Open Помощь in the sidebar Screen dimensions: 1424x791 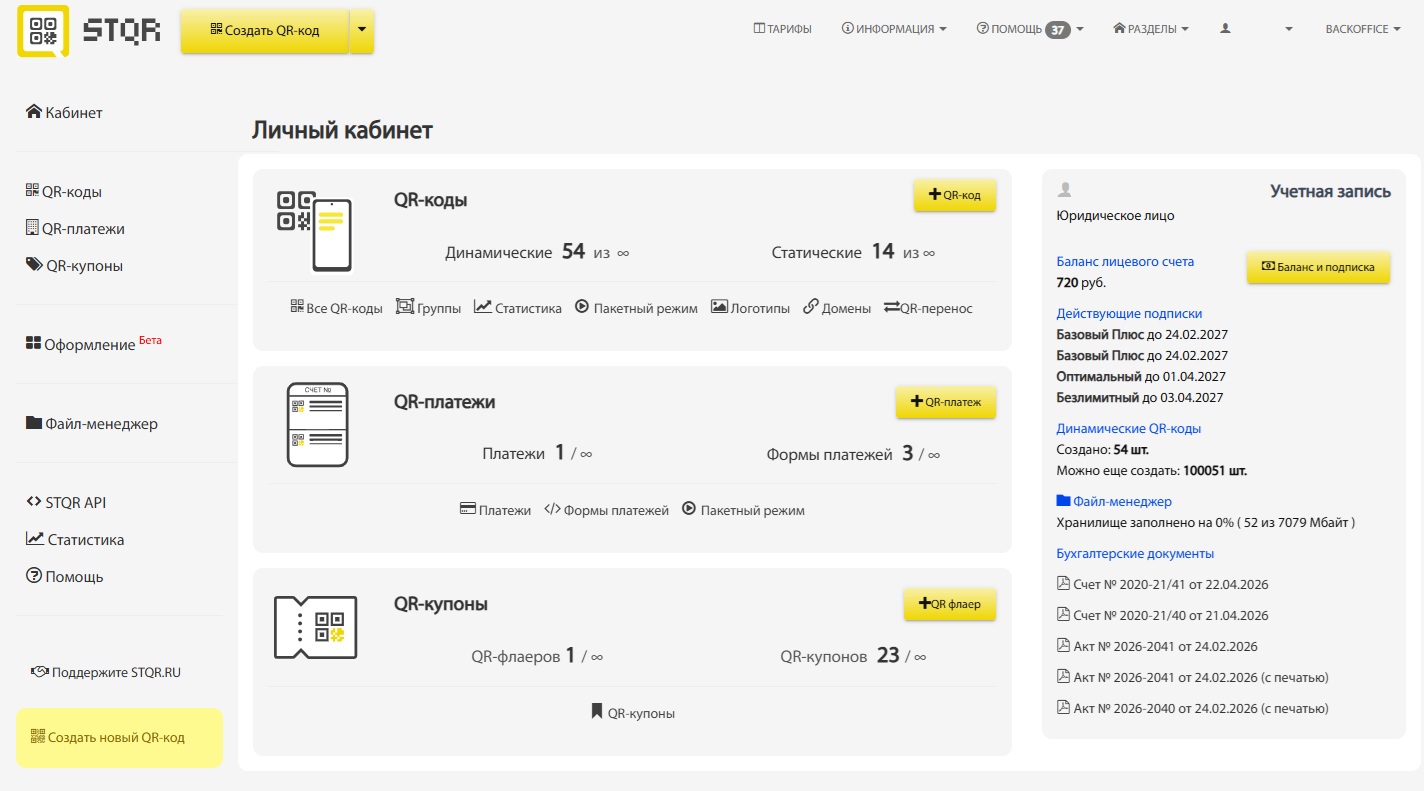point(64,577)
